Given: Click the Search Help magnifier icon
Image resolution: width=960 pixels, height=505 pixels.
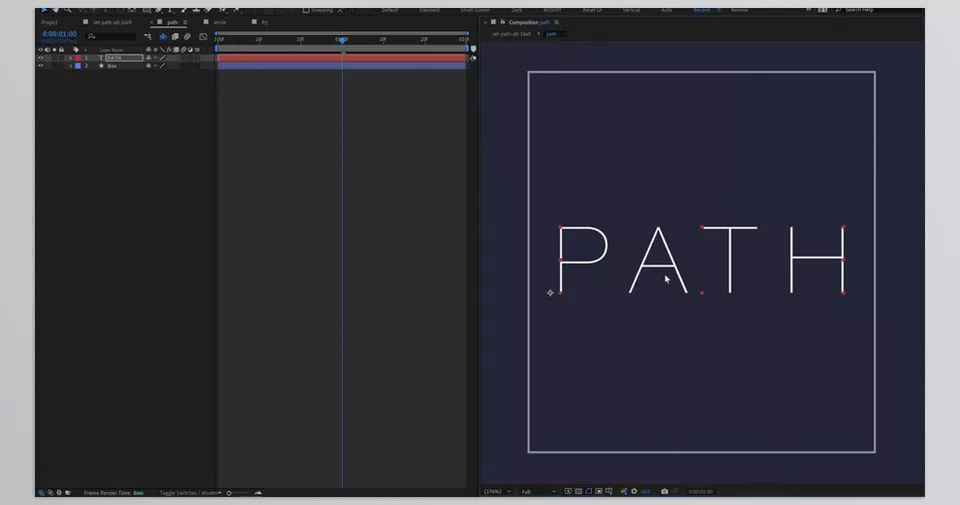Looking at the screenshot, I should tap(838, 10).
